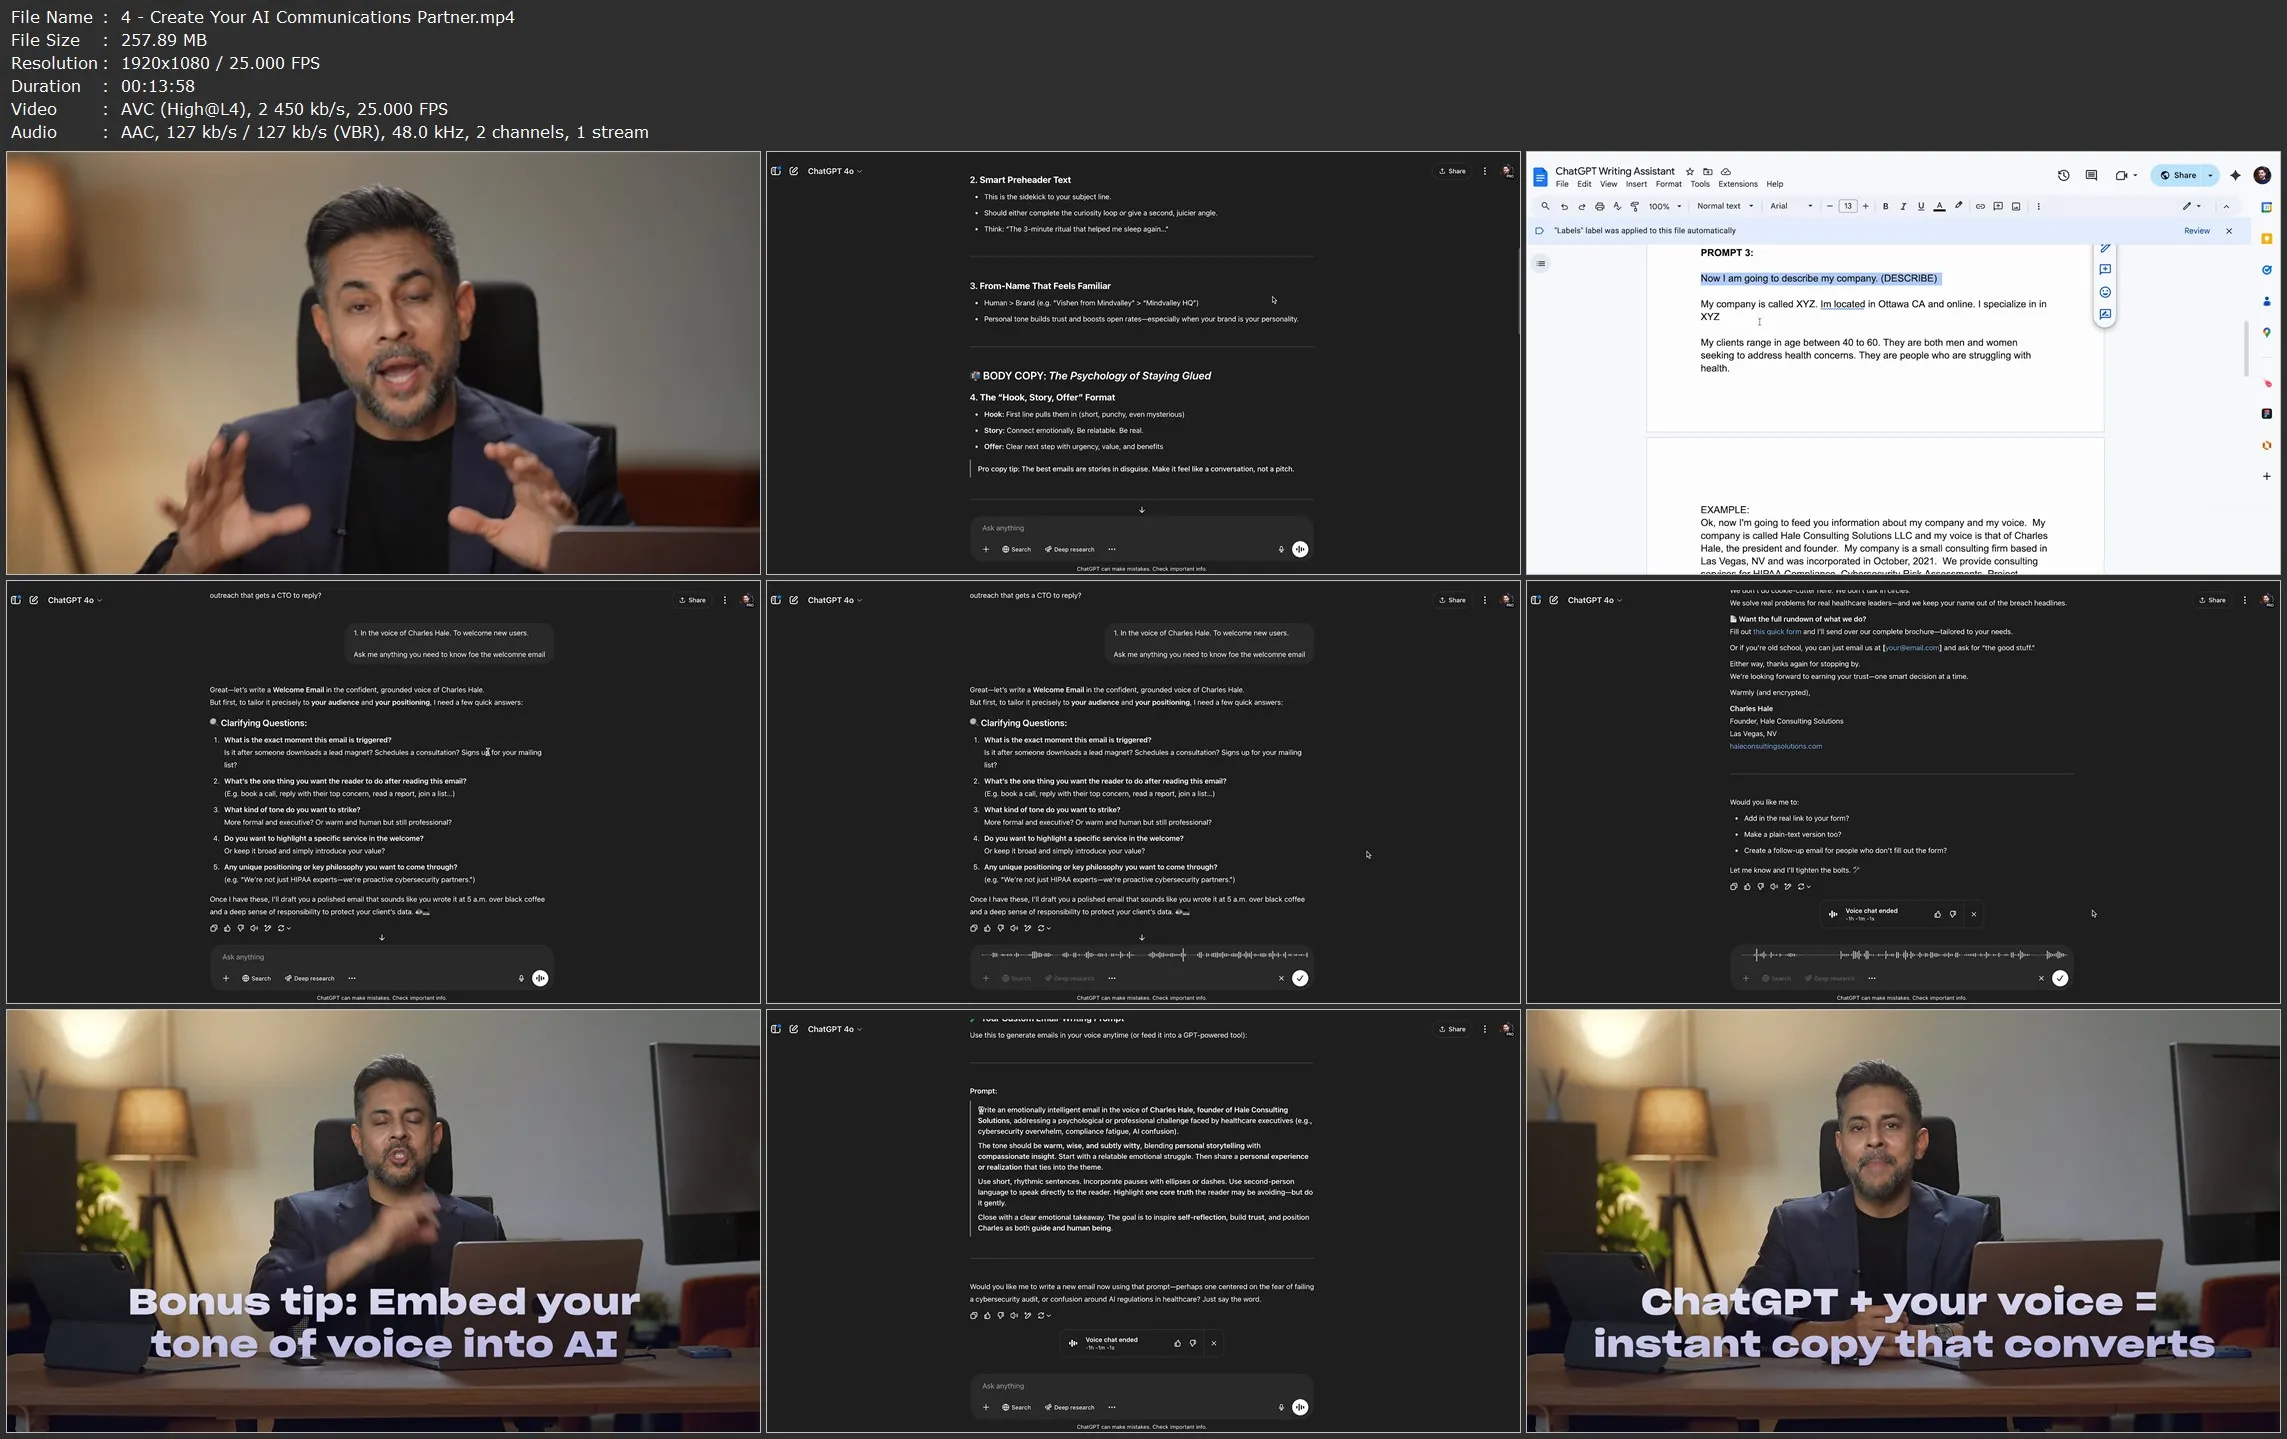Screen dimensions: 2287x1439
Task: Open the haleconsultingsolutions.com link
Action: click(1775, 746)
